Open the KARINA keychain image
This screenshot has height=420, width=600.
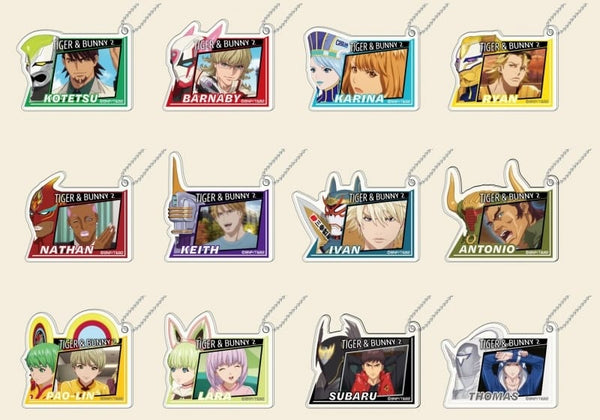tap(362, 69)
